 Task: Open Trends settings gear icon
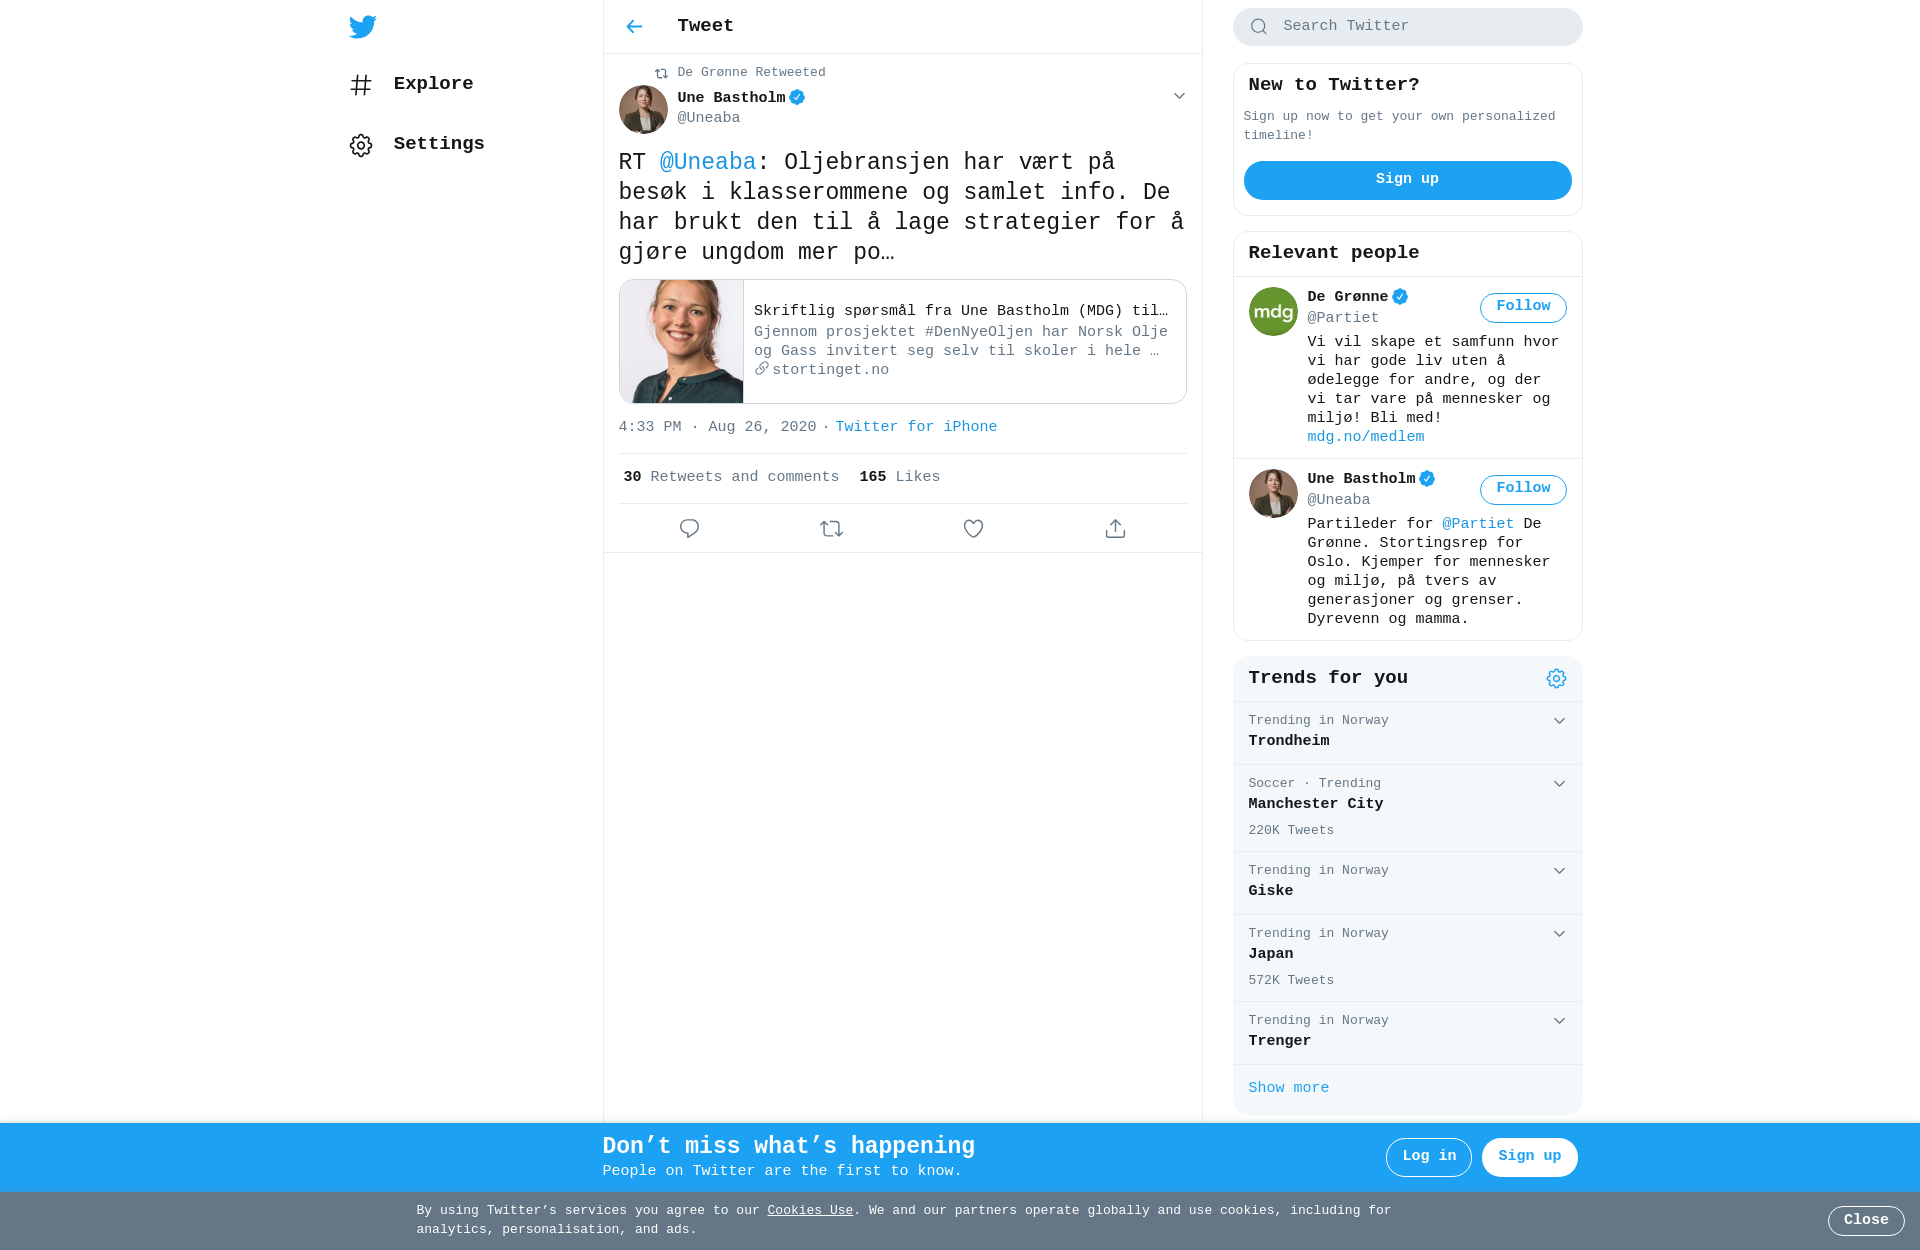point(1556,679)
